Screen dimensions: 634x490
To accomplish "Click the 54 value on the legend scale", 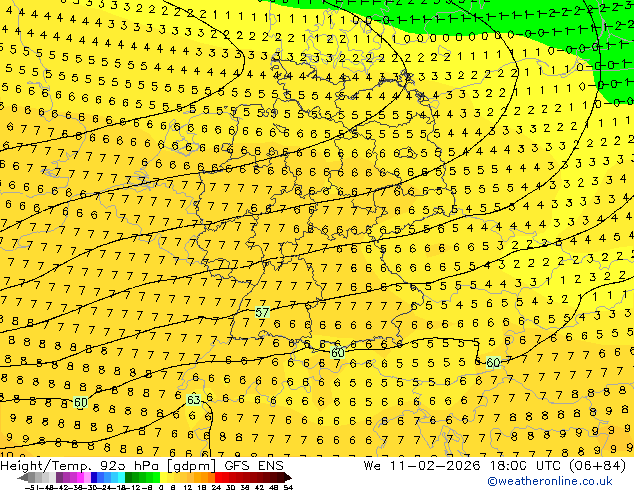I will tap(288, 487).
